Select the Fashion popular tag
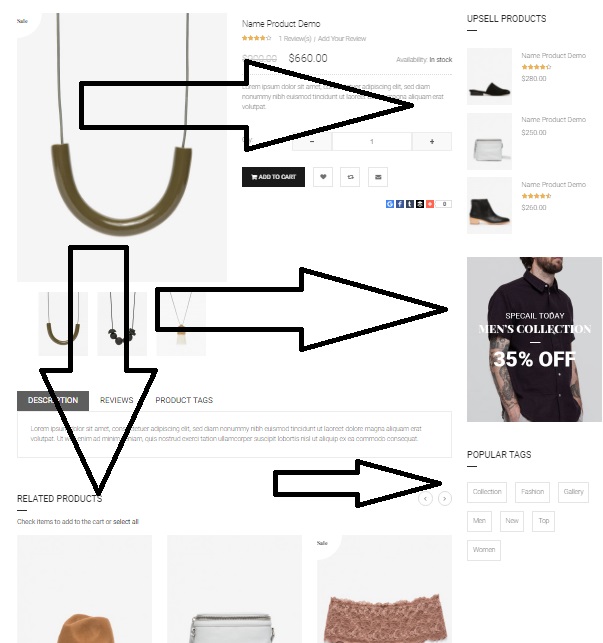The image size is (603, 643). (532, 492)
